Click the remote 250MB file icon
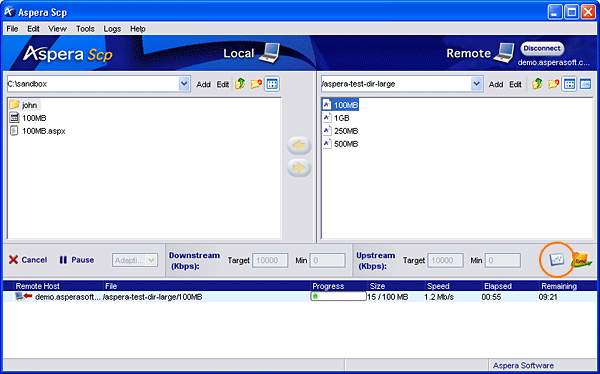600x374 pixels. click(x=327, y=131)
